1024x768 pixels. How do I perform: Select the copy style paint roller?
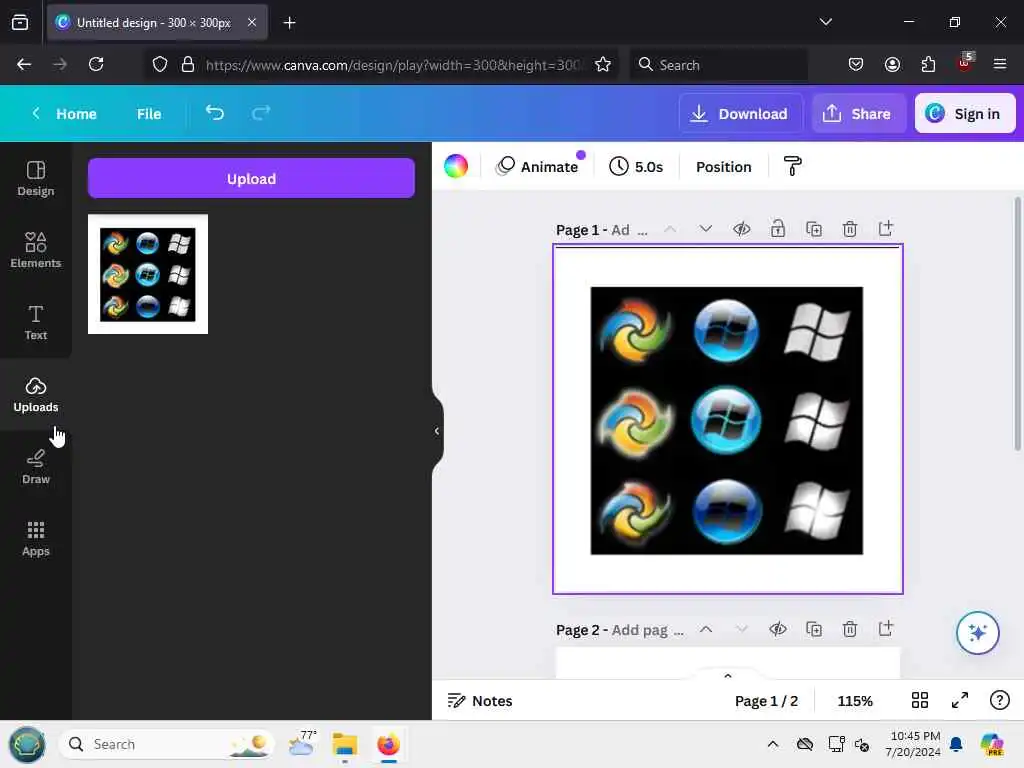pos(792,166)
